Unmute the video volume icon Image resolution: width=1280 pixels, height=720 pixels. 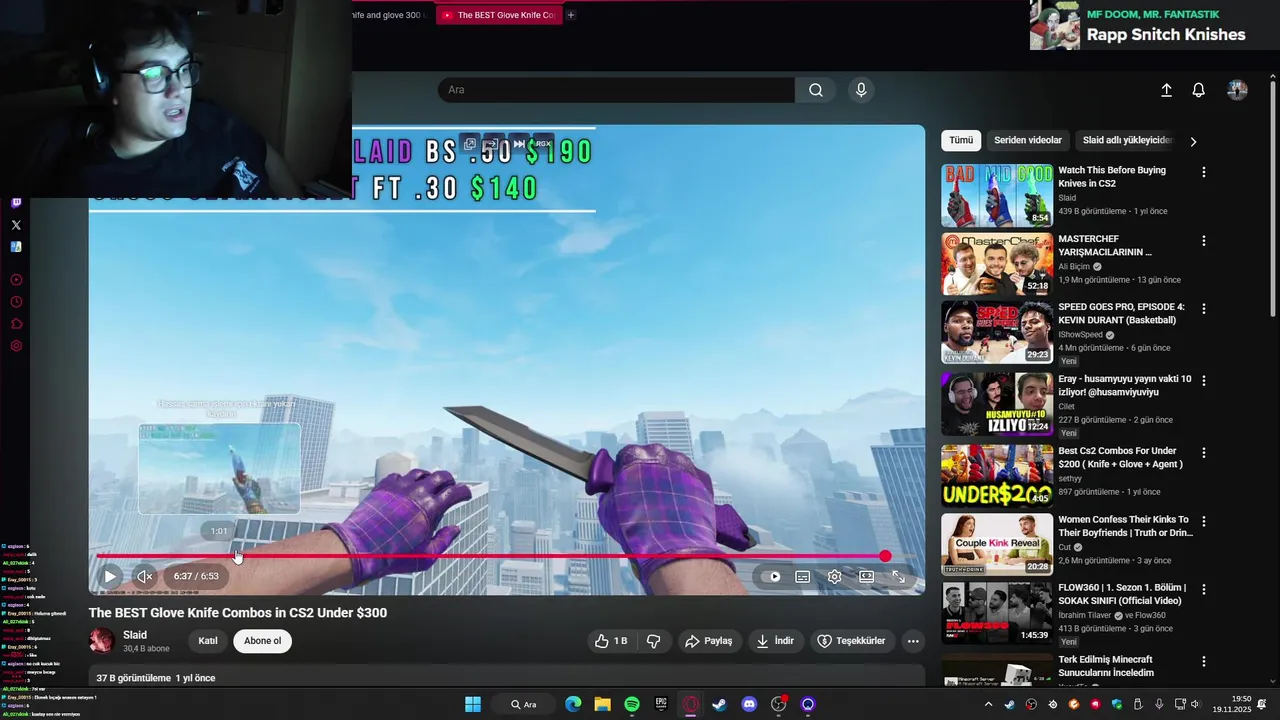145,576
